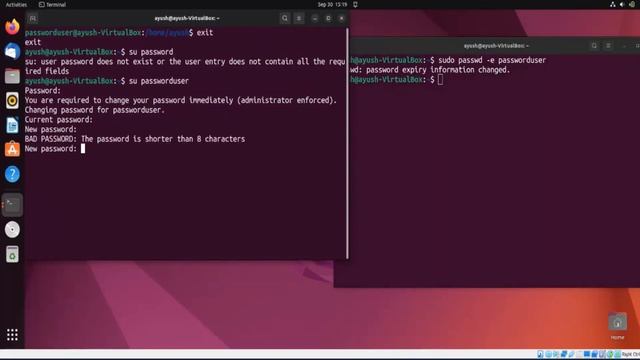This screenshot has width=640, height=360.
Task: Search in the front terminal window
Action: 285,18
